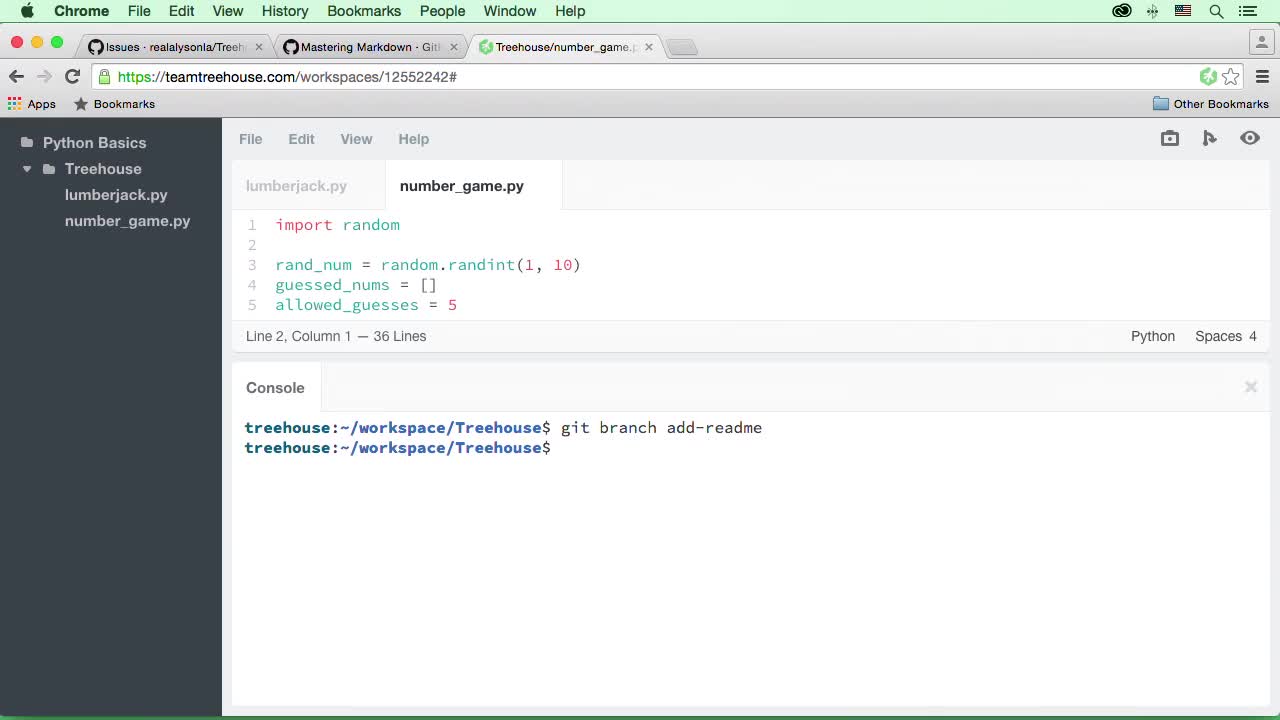Fork the workspace using the fork icon
Image resolution: width=1280 pixels, height=720 pixels.
tap(1209, 139)
